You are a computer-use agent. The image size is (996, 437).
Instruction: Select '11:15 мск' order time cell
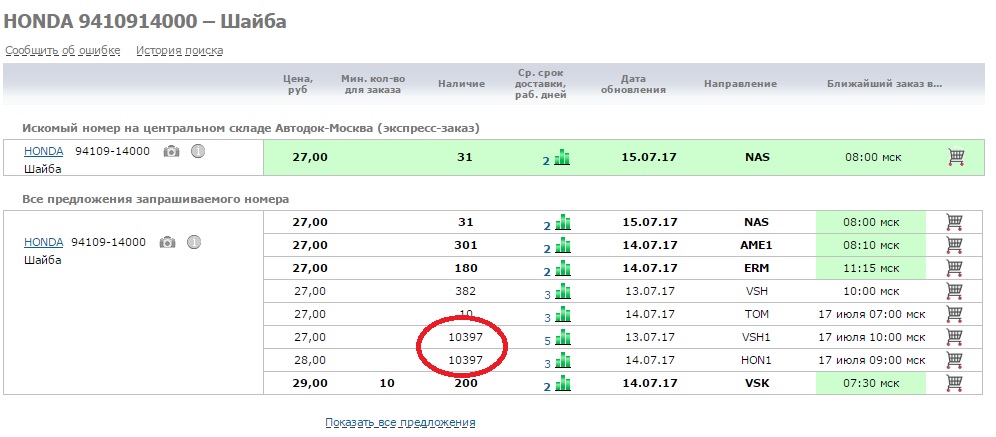(872, 269)
